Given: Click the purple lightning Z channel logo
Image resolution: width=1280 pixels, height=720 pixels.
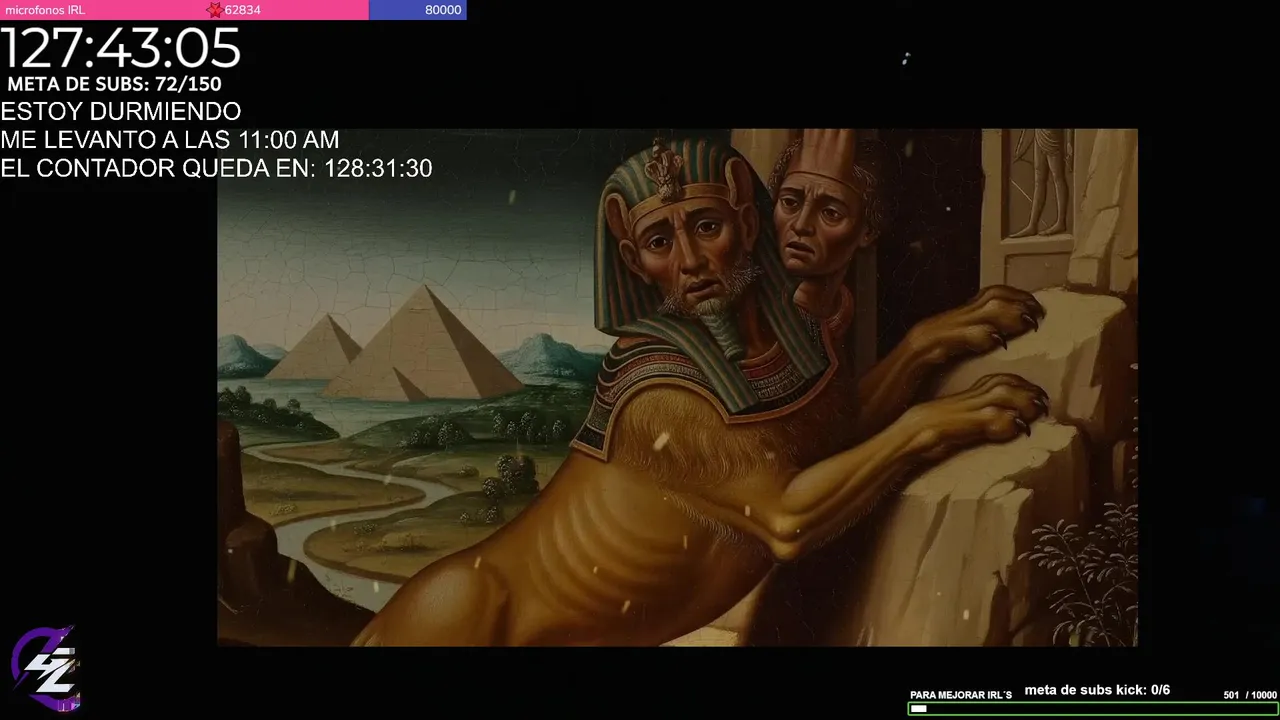Looking at the screenshot, I should [x=46, y=668].
